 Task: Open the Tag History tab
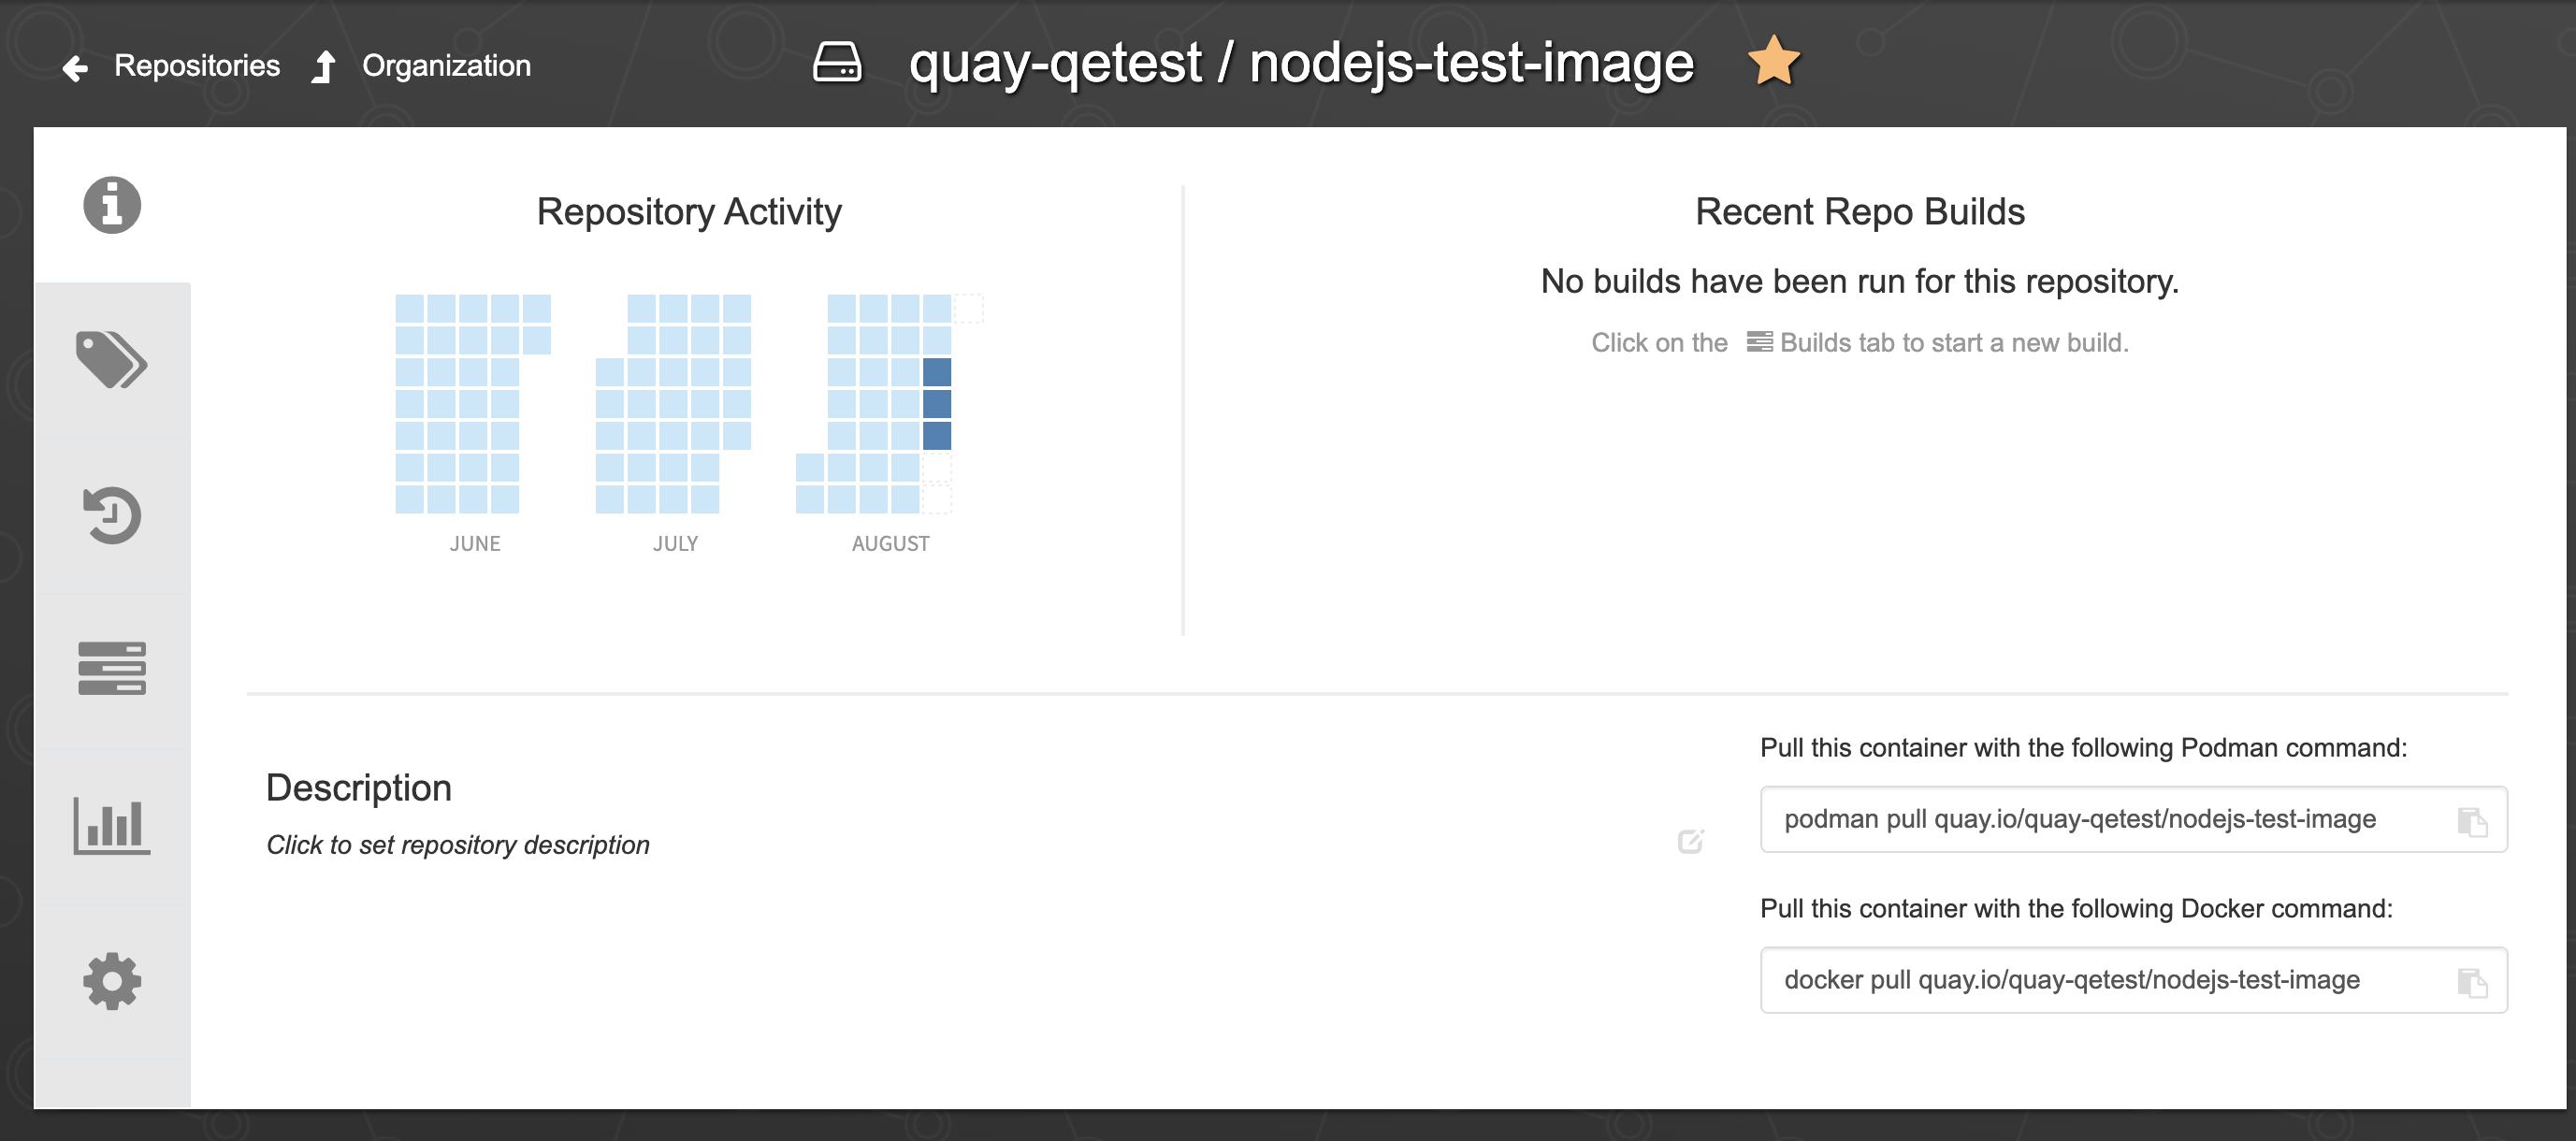coord(112,515)
